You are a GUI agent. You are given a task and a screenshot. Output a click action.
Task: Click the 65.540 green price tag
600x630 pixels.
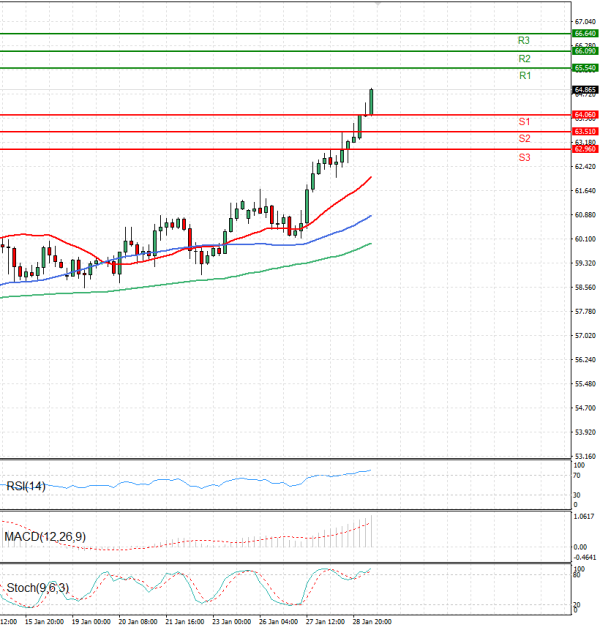(x=585, y=67)
